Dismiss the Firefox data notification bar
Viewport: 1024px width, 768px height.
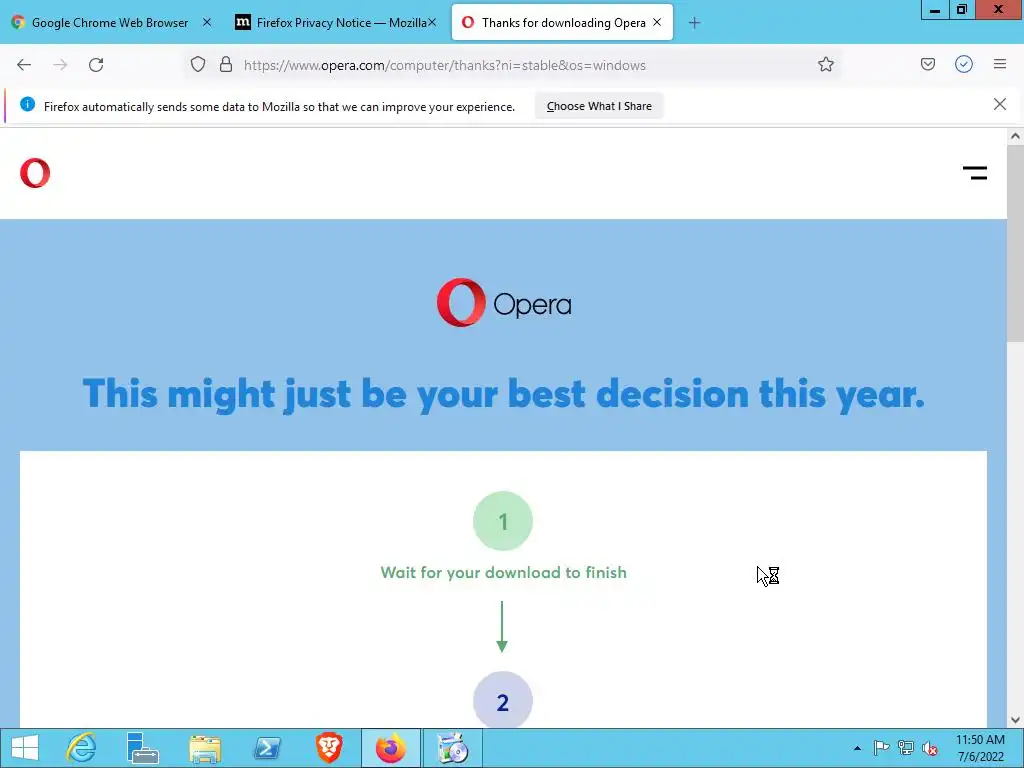click(x=1000, y=104)
